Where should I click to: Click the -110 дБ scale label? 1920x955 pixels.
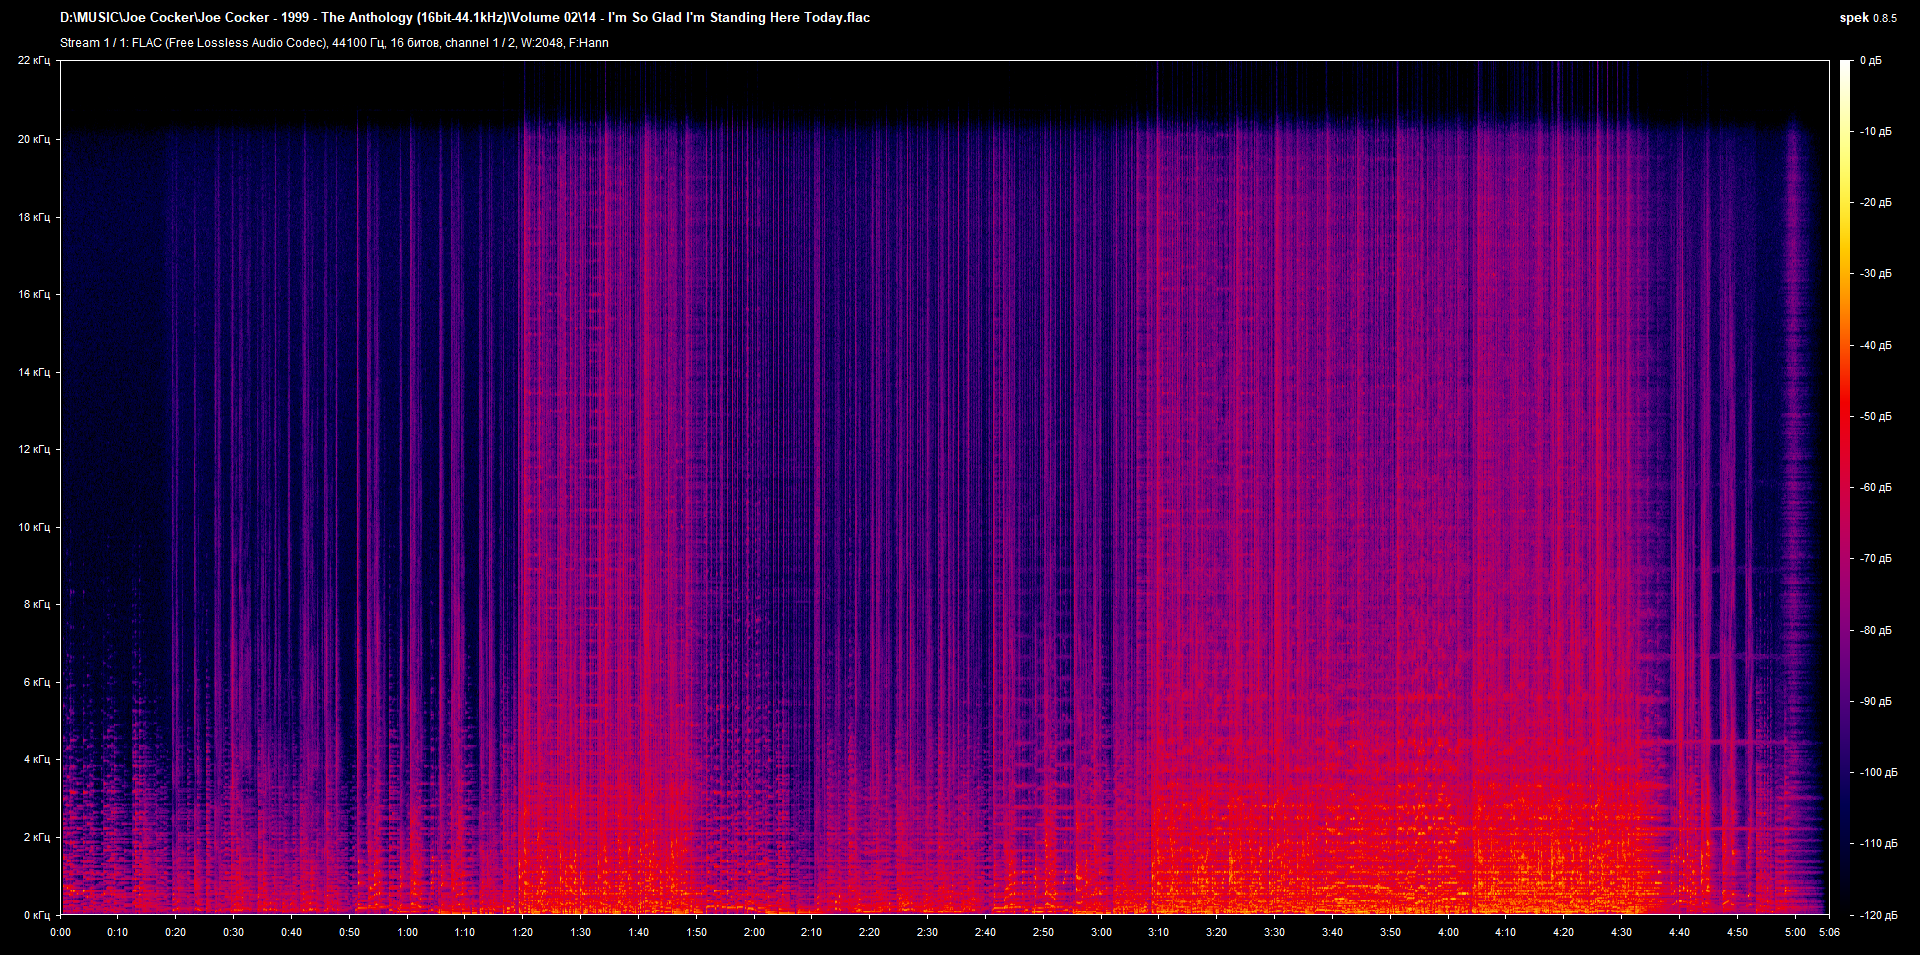[1879, 843]
